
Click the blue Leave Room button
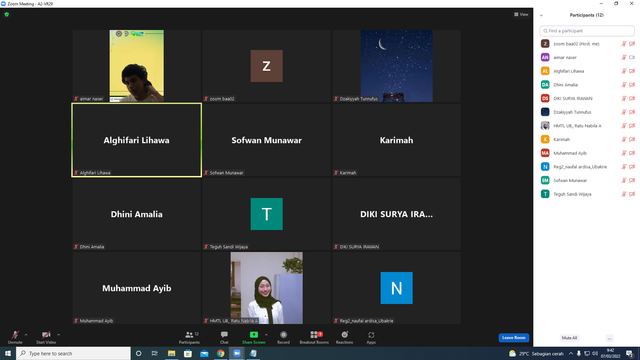click(513, 338)
